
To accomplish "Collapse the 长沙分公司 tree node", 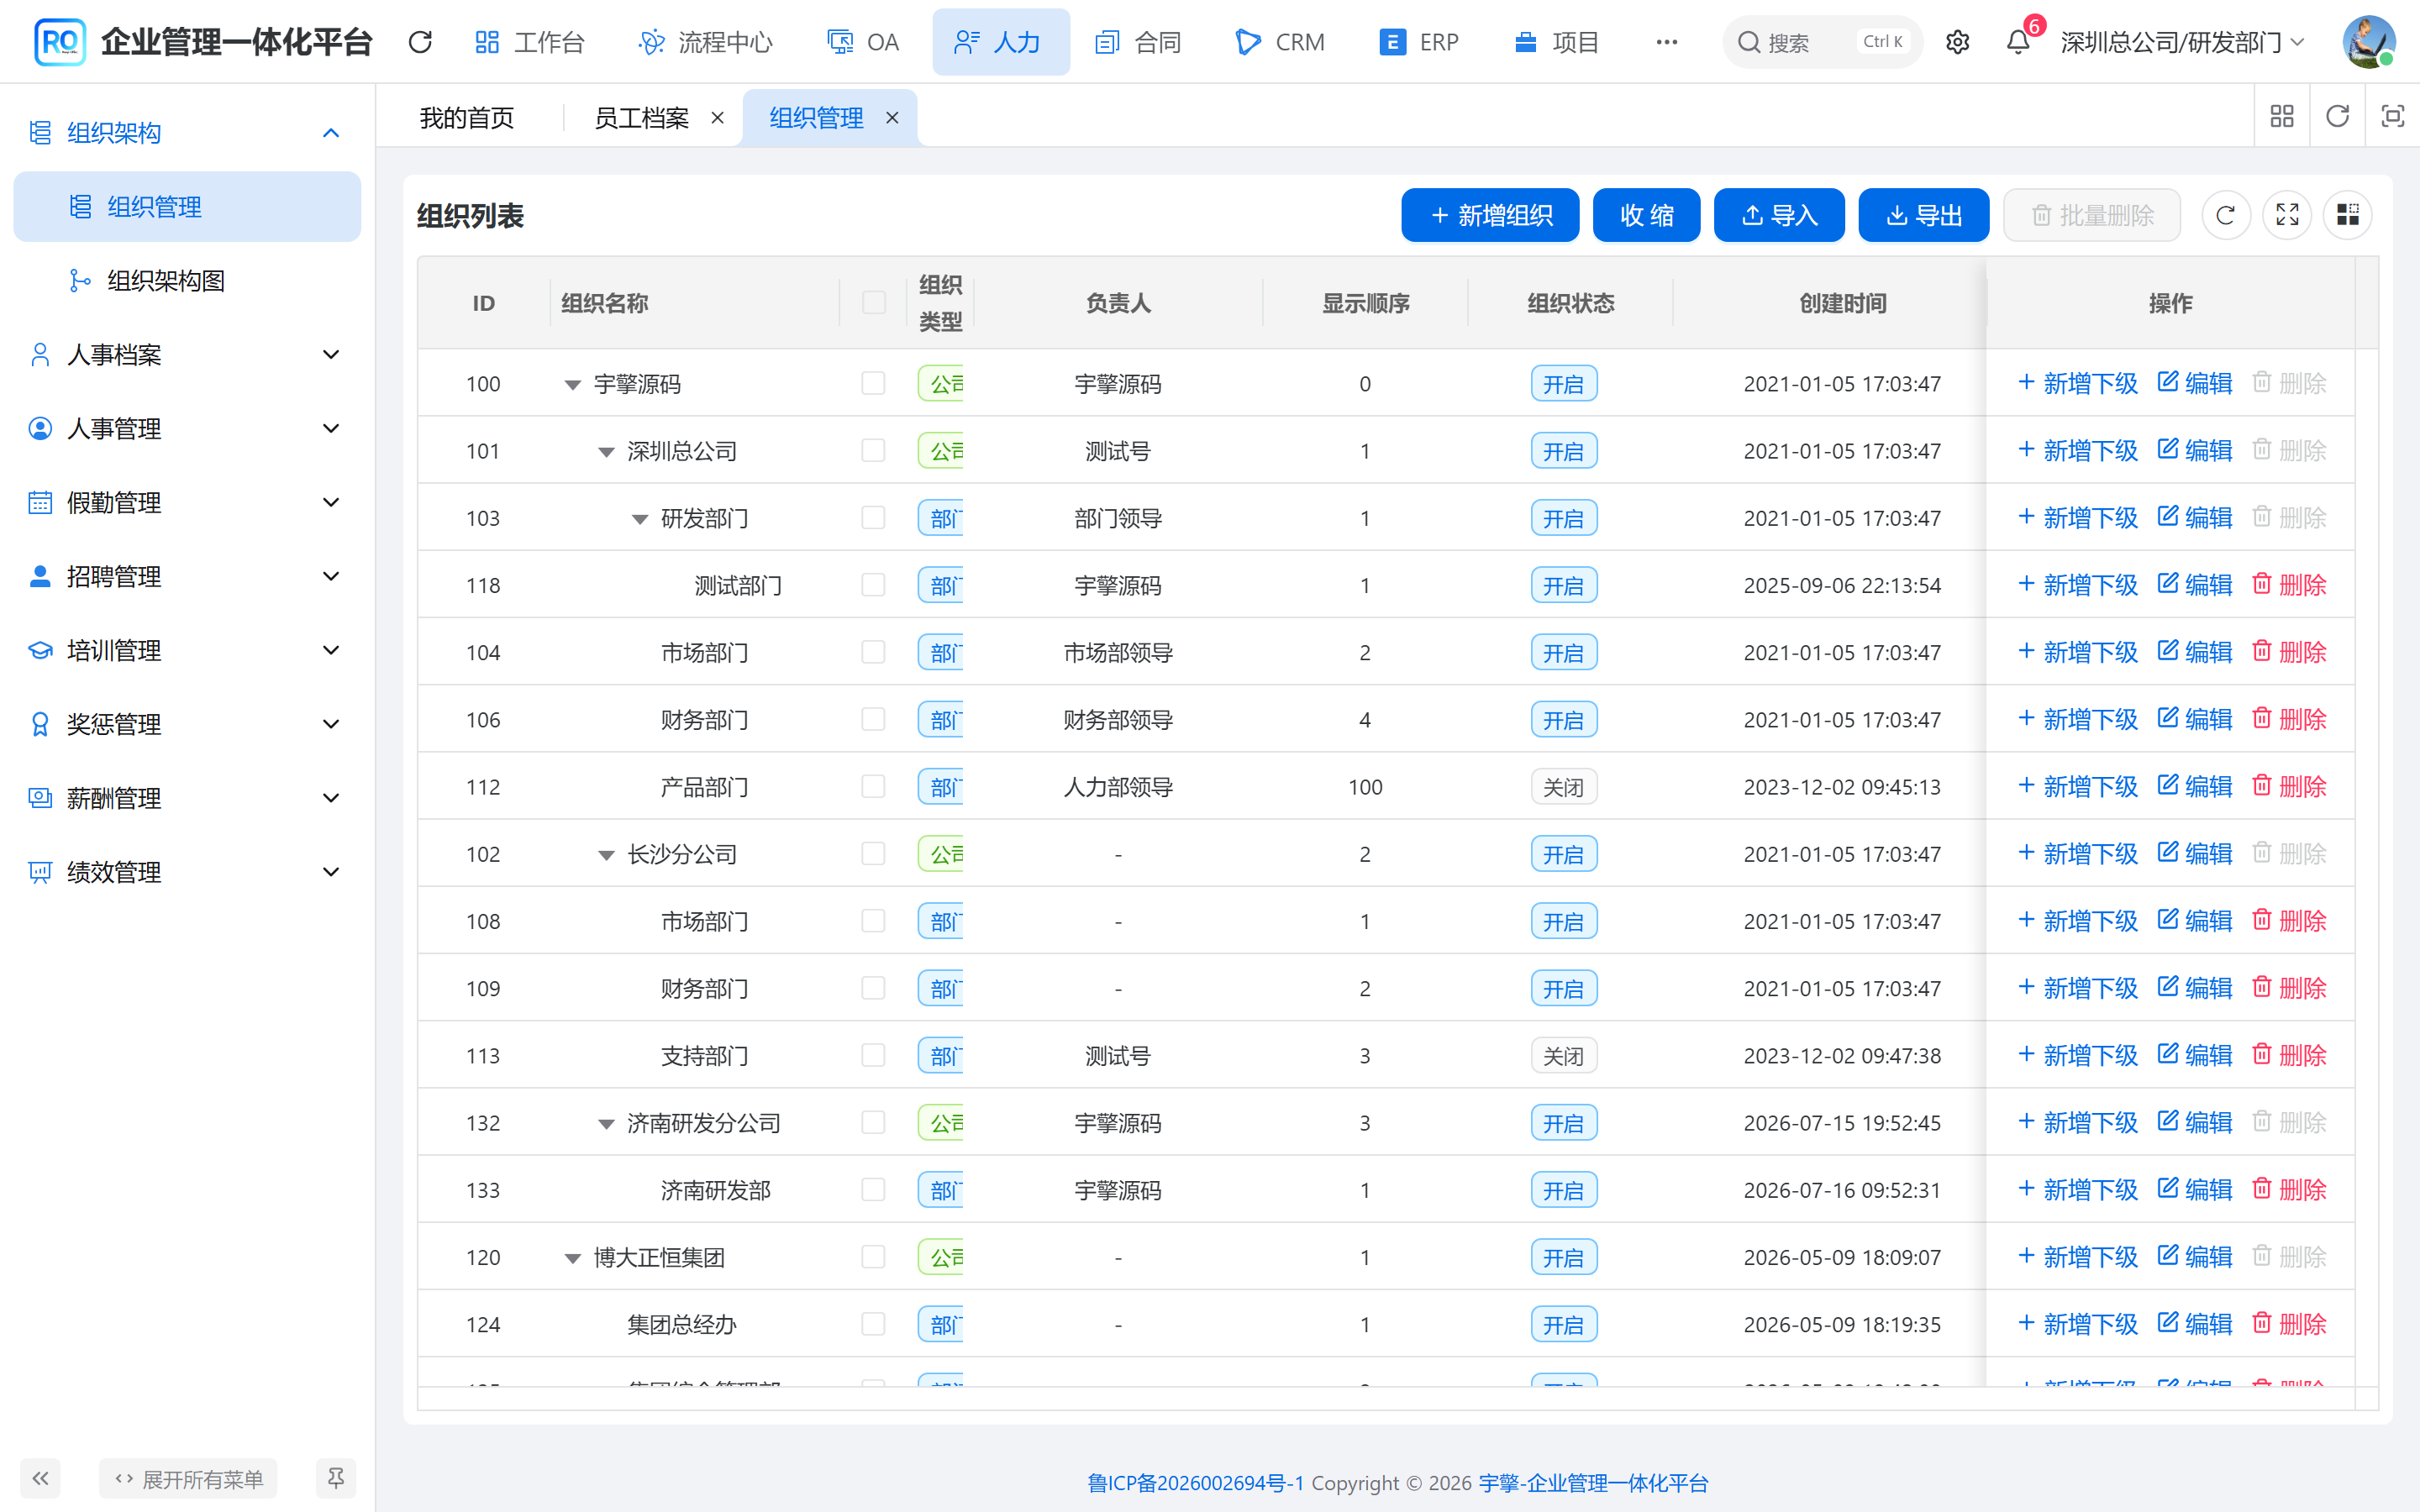I will tap(606, 855).
